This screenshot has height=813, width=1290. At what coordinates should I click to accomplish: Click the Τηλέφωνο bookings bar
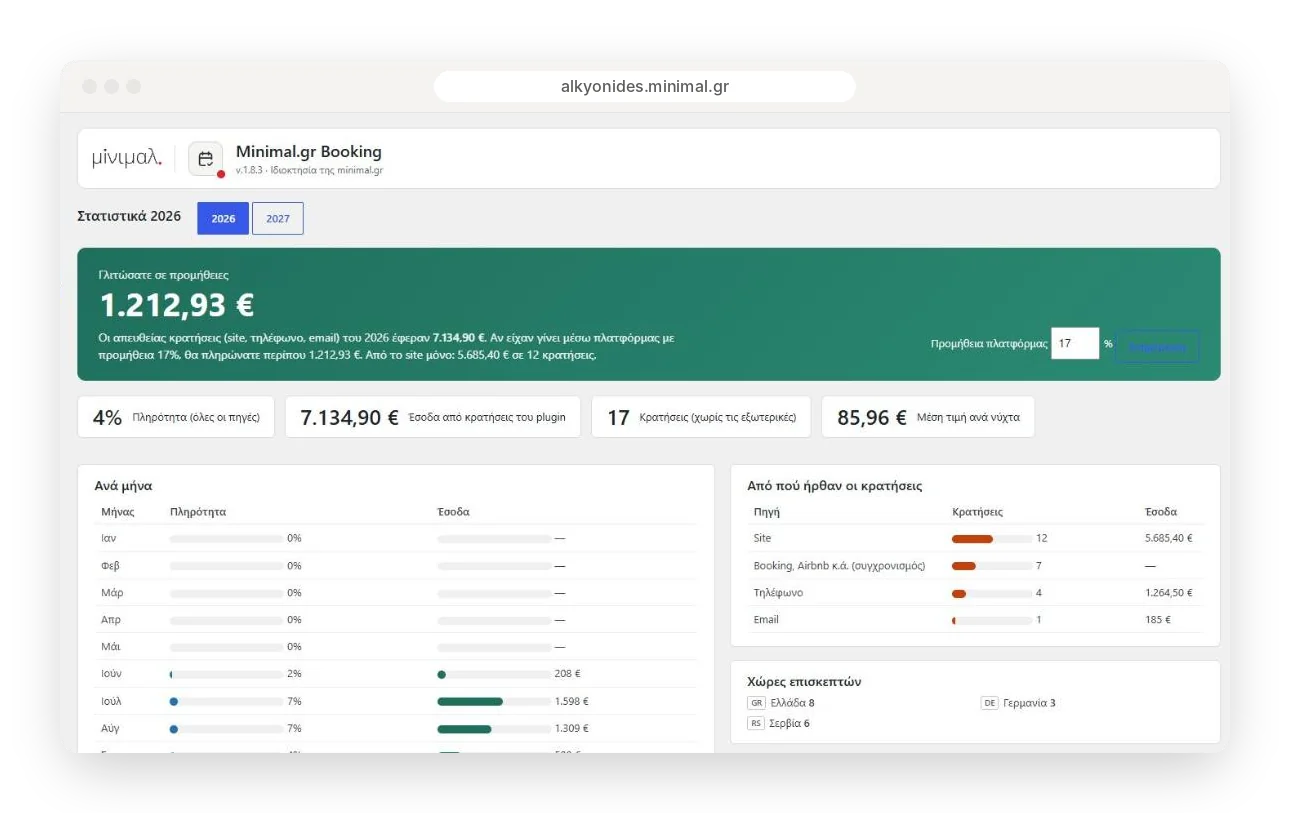point(992,593)
